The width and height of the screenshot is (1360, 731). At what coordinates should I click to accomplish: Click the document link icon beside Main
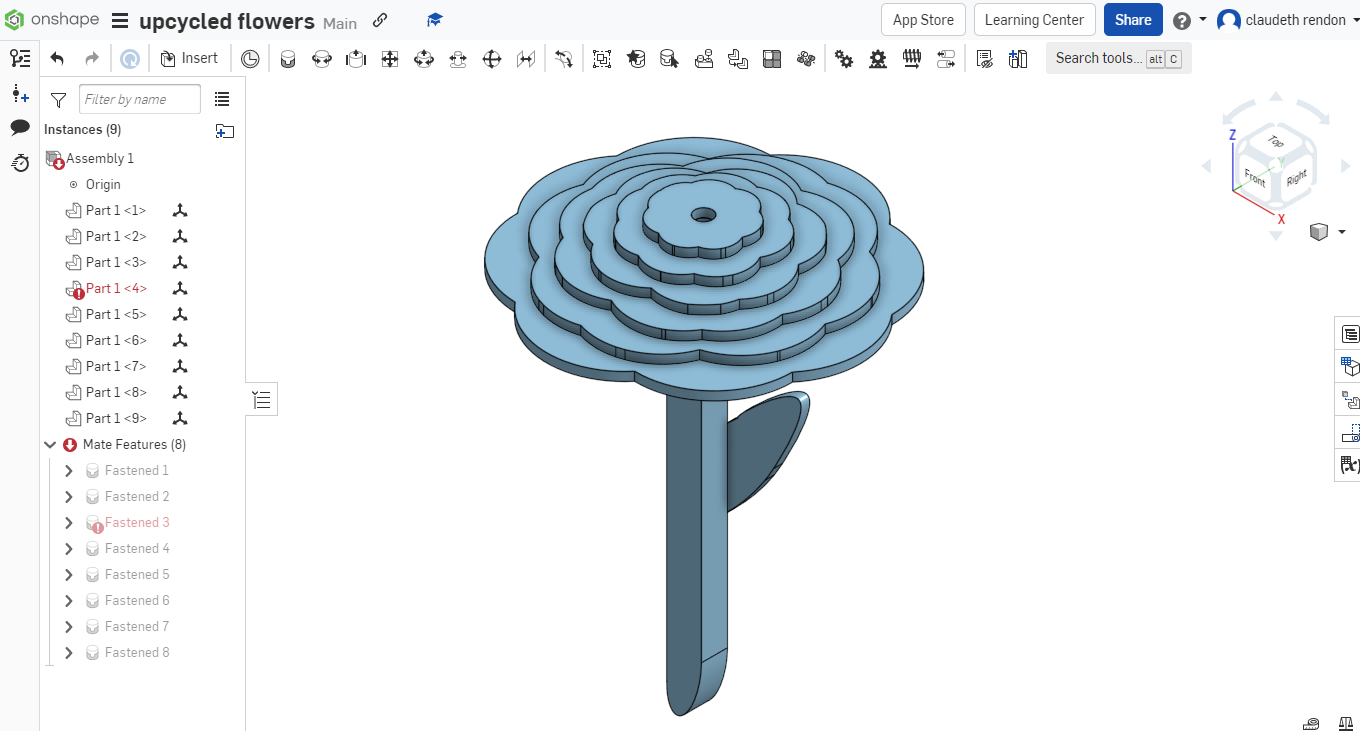tap(380, 20)
